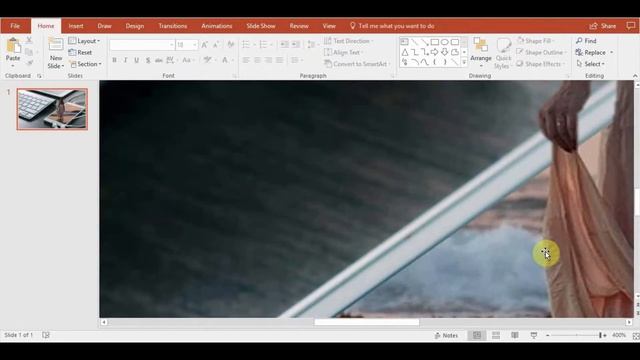Open the Section dropdown
This screenshot has height=360, width=640.
[x=85, y=64]
